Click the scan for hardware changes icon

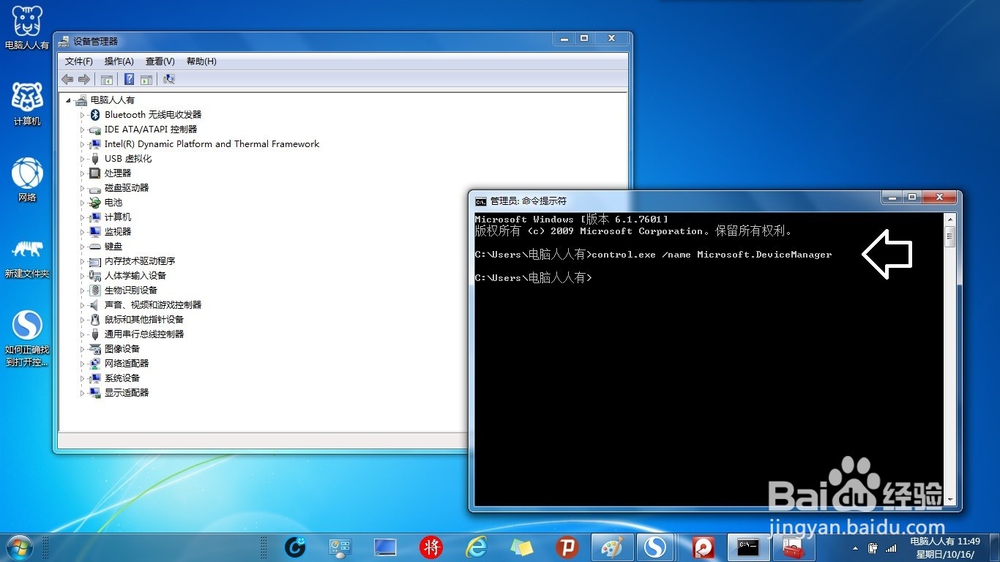click(x=168, y=79)
